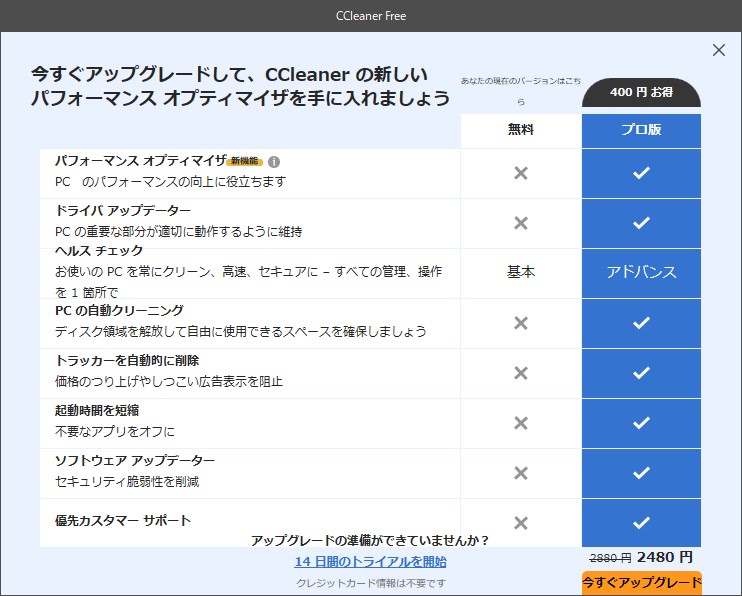This screenshot has width=742, height=596.
Task: Close the upgrade dialog with the X
Action: click(x=718, y=50)
